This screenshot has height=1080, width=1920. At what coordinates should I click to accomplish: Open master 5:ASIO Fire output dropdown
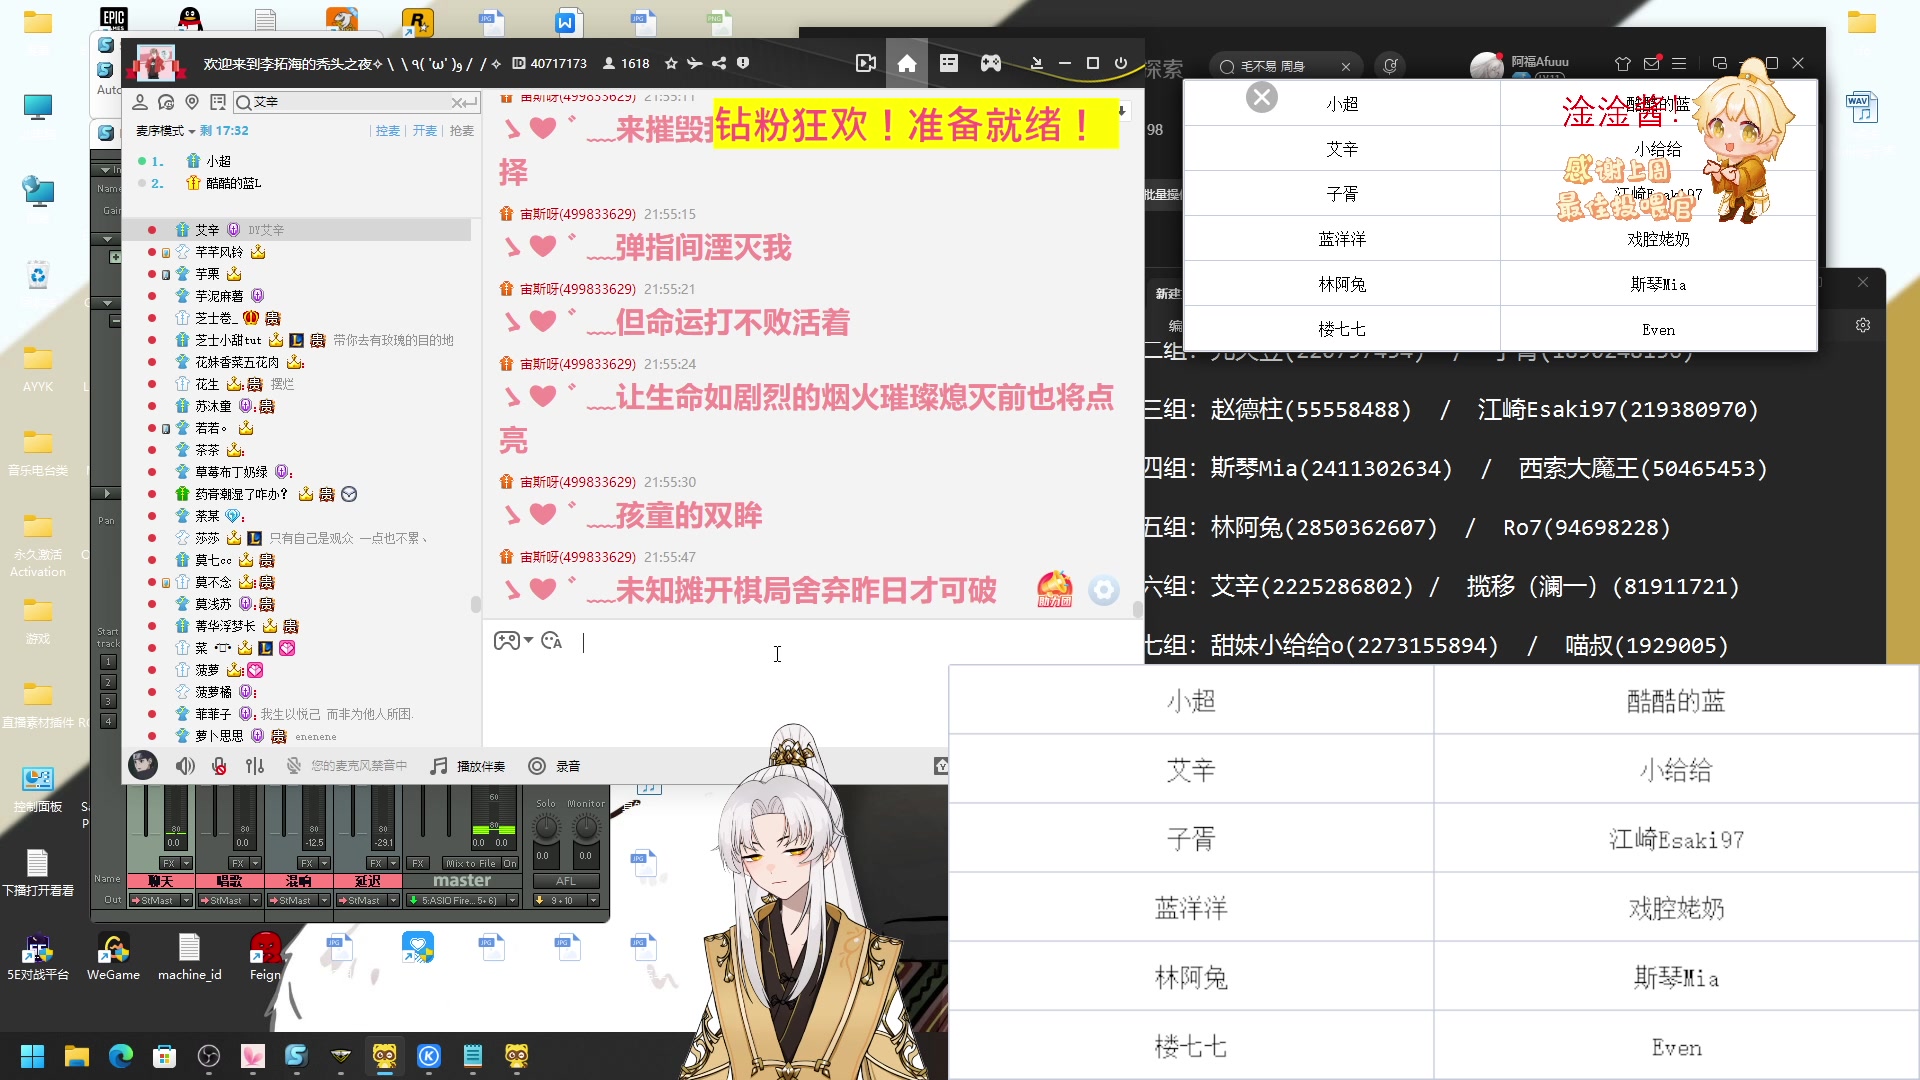(x=513, y=900)
